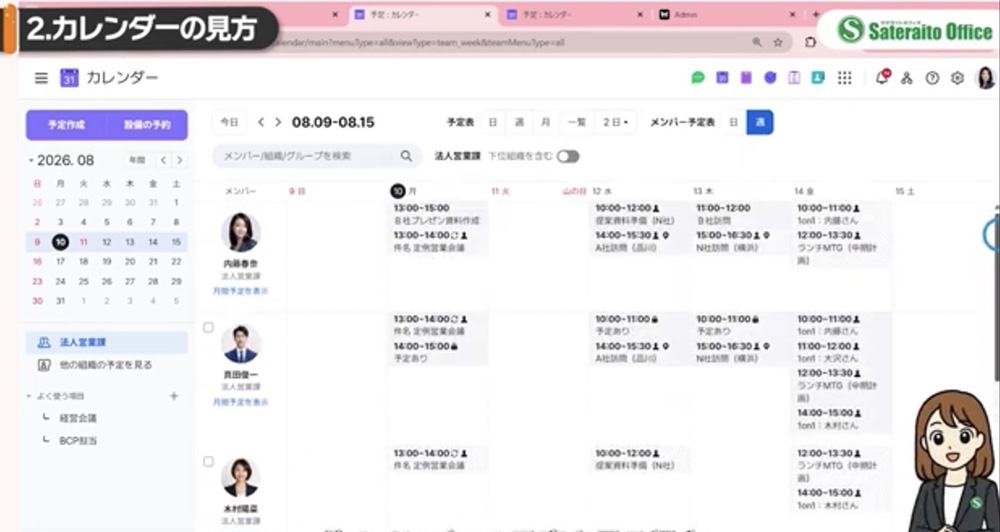Image resolution: width=1000 pixels, height=532 pixels.
Task: Open the teal contacts app icon in header
Action: 818,78
